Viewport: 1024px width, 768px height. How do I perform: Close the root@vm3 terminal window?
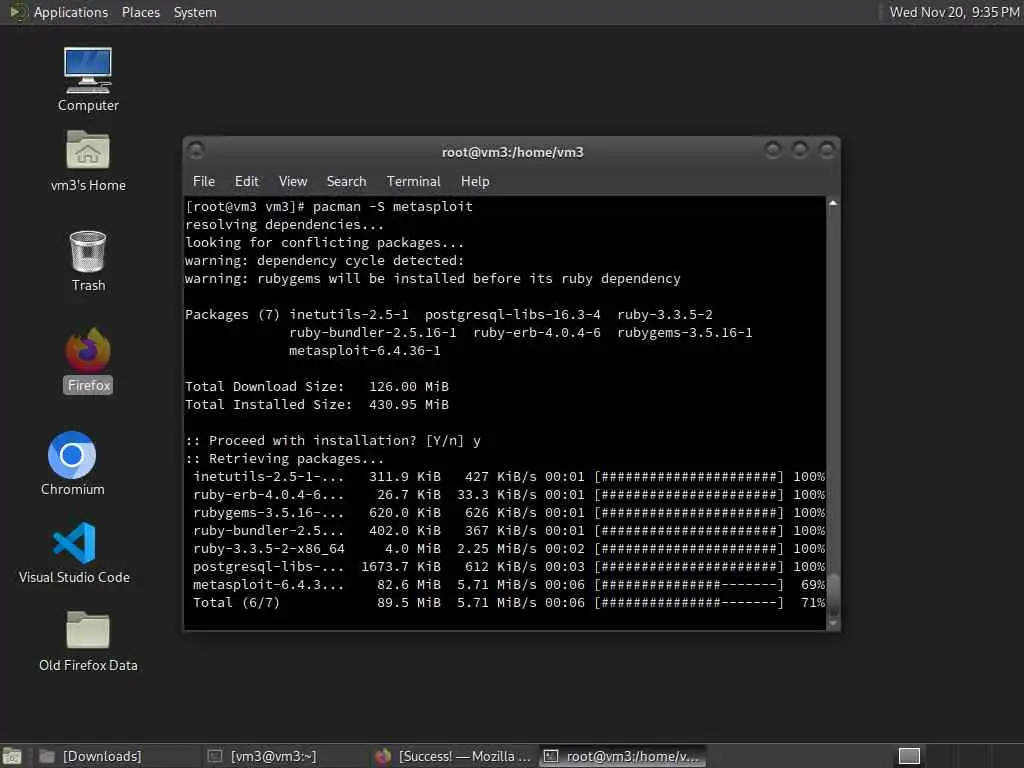[827, 150]
